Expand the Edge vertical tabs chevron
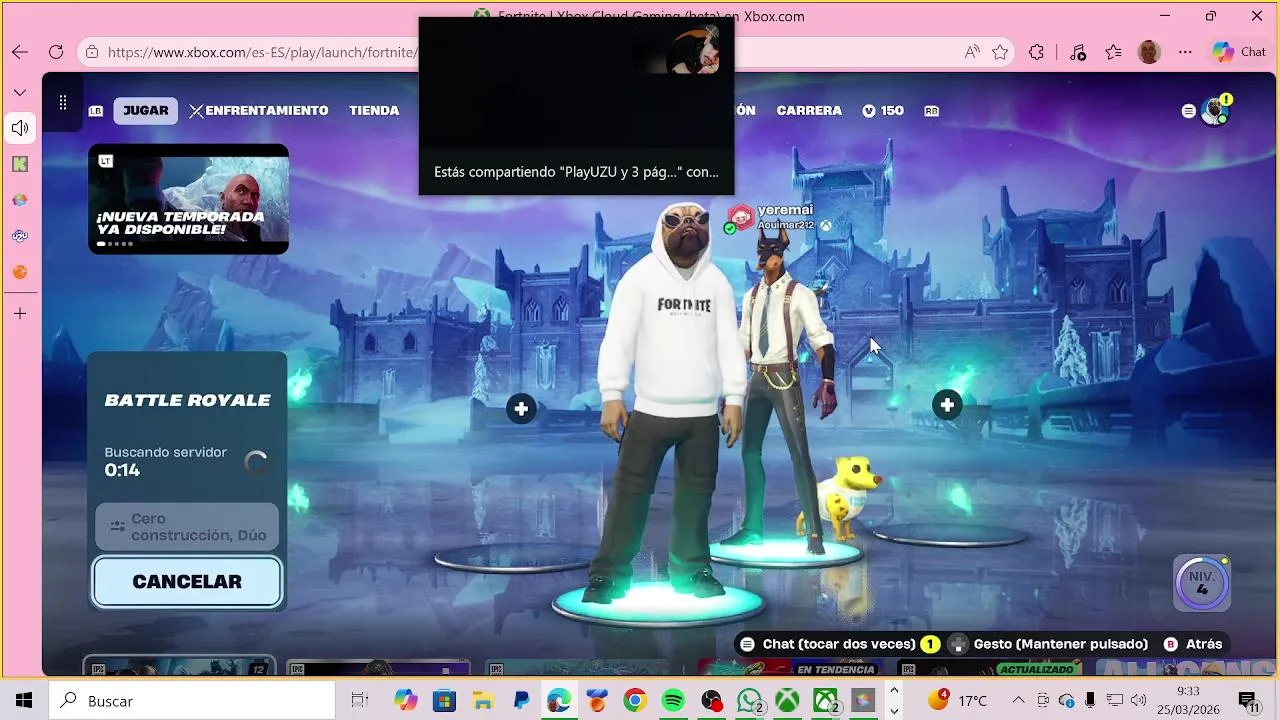Image resolution: width=1280 pixels, height=720 pixels. (20, 92)
